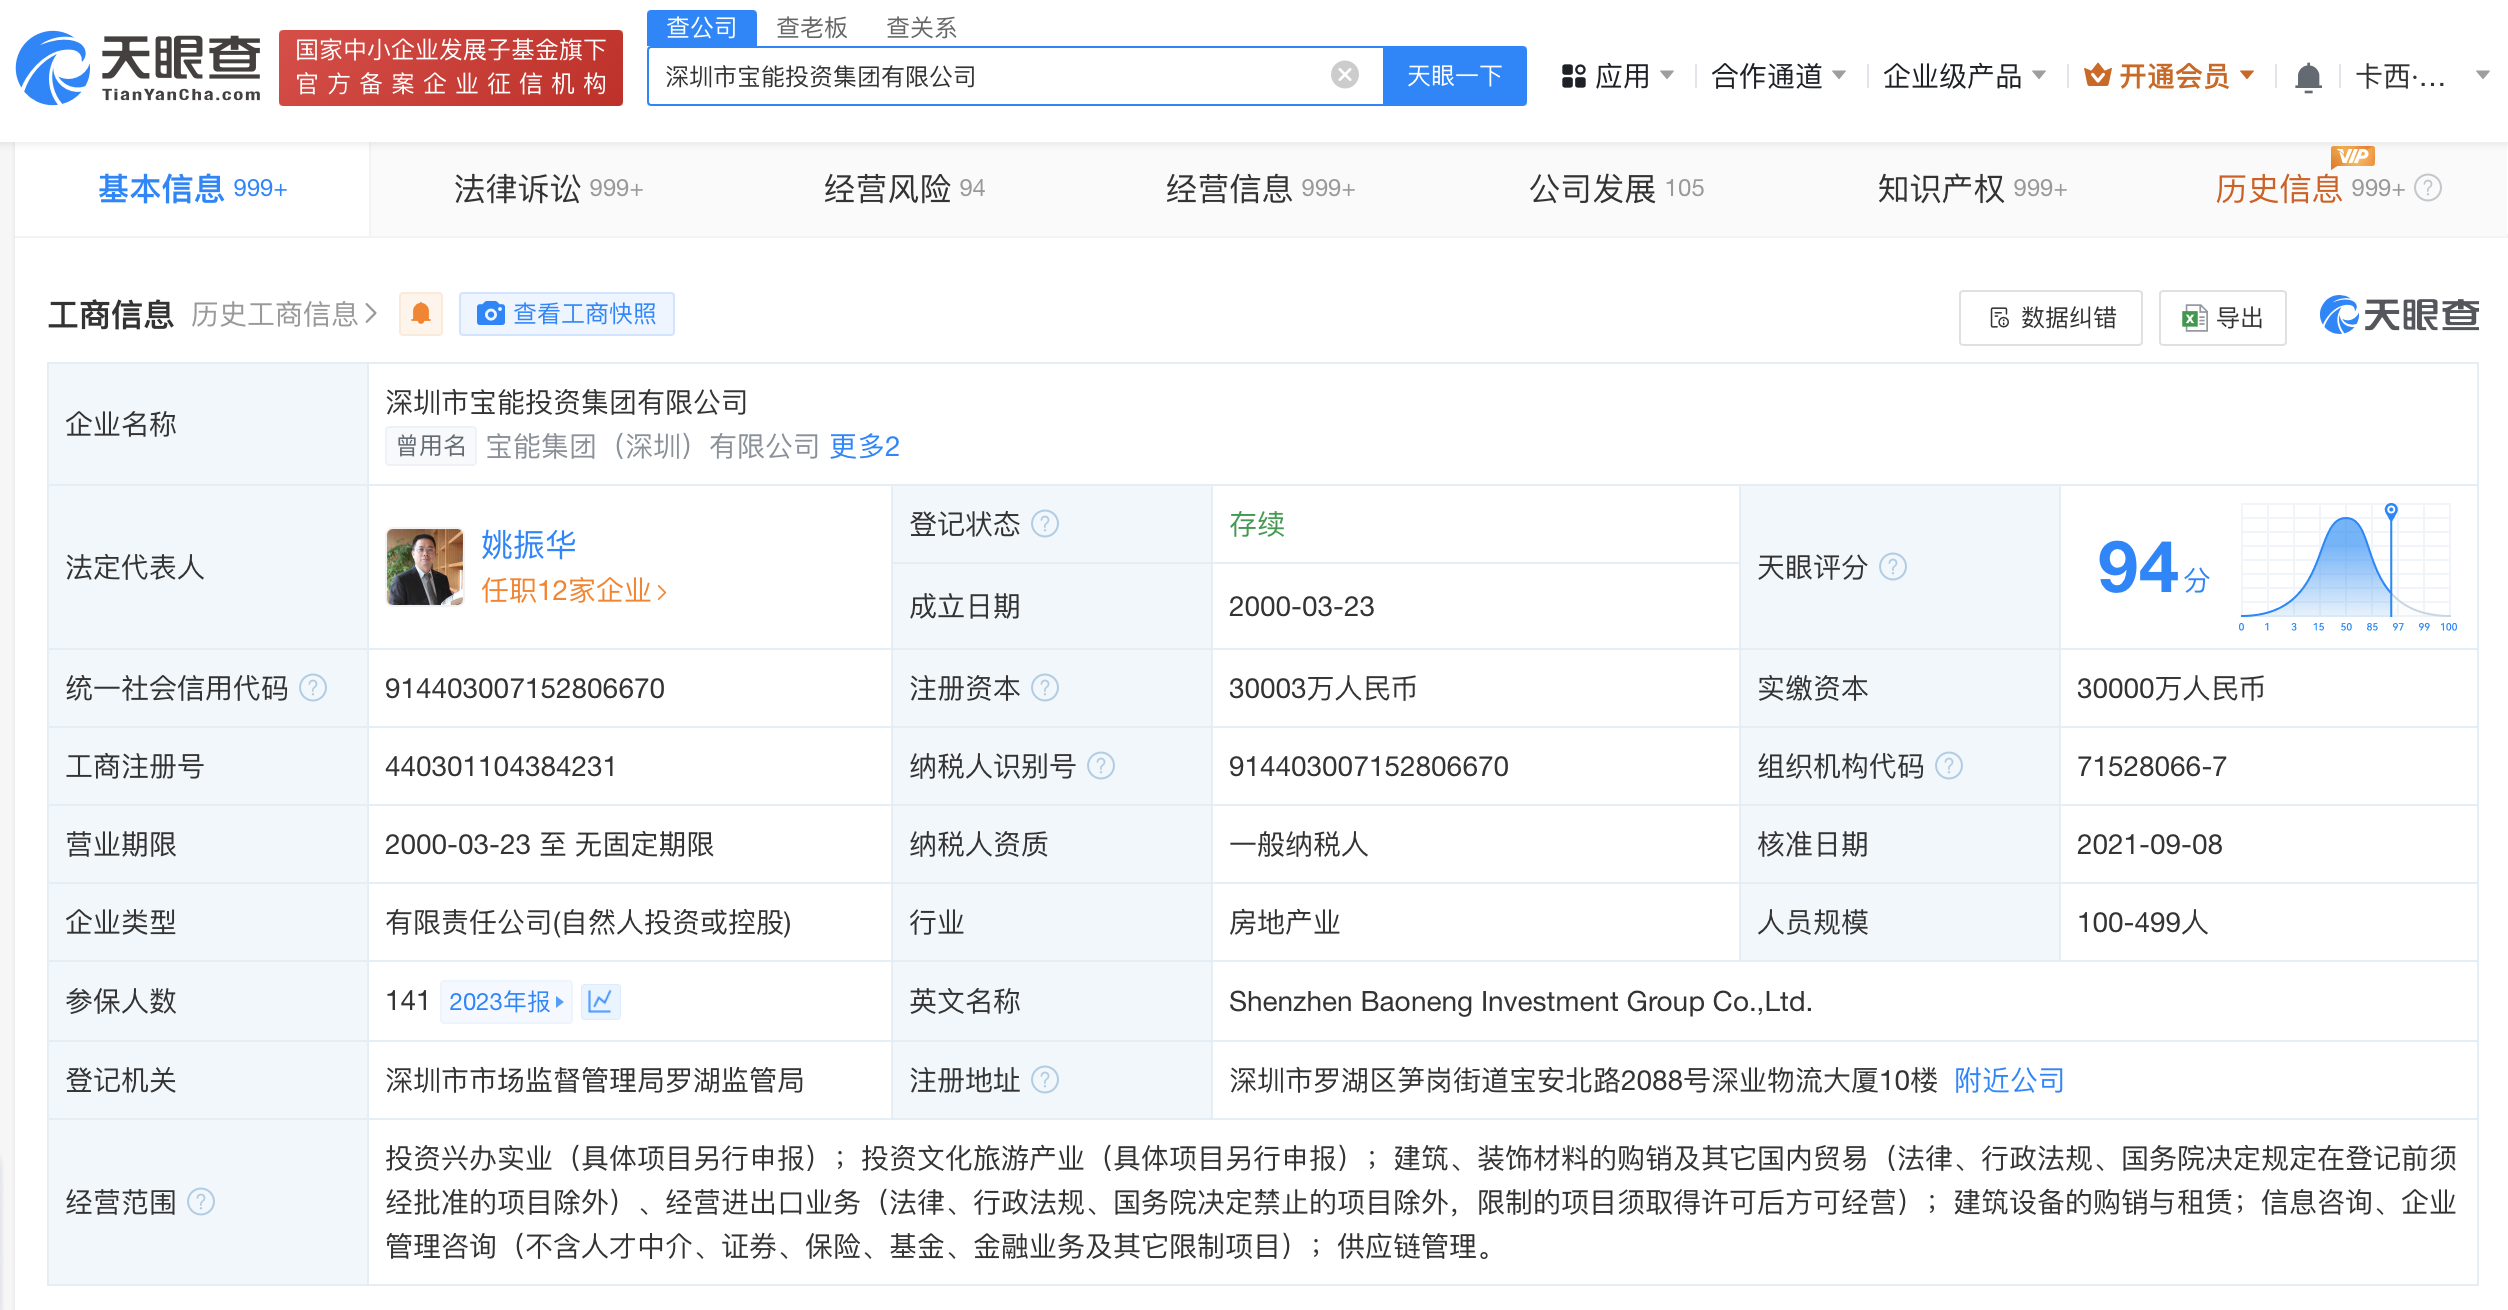Switch to the 知识产权 tab
The width and height of the screenshot is (2508, 1310).
coord(1972,188)
